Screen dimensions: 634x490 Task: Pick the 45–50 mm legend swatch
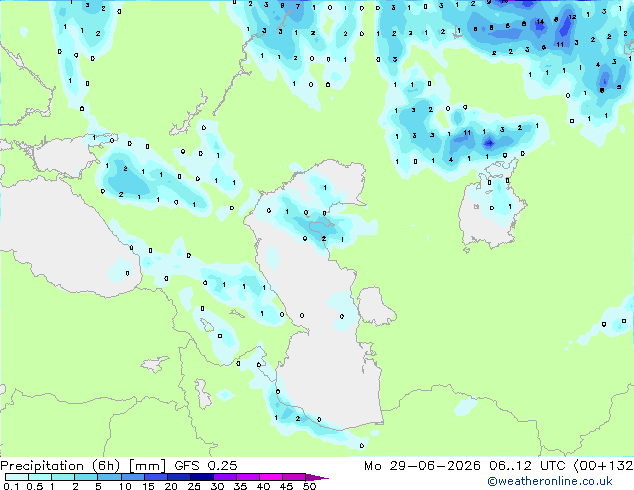294,477
